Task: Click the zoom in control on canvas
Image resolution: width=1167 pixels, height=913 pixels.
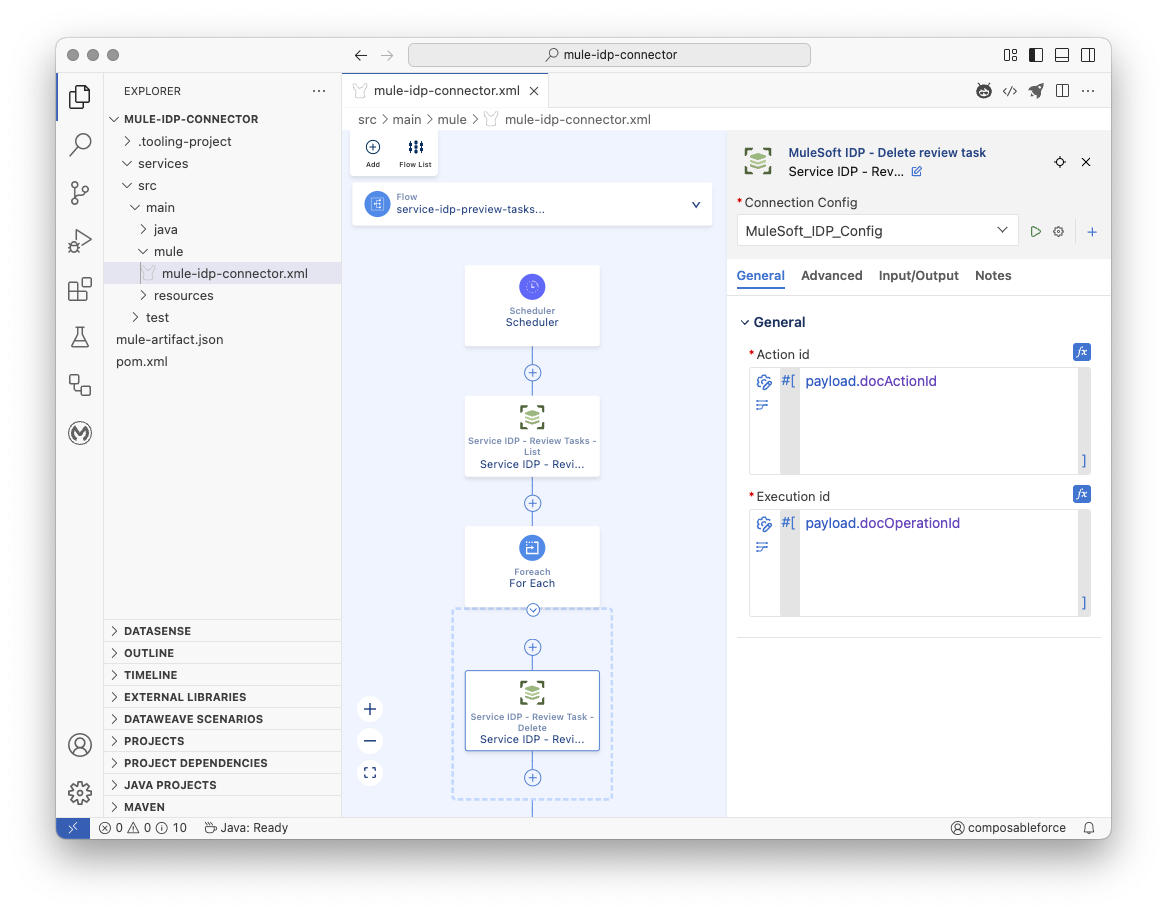Action: 370,708
